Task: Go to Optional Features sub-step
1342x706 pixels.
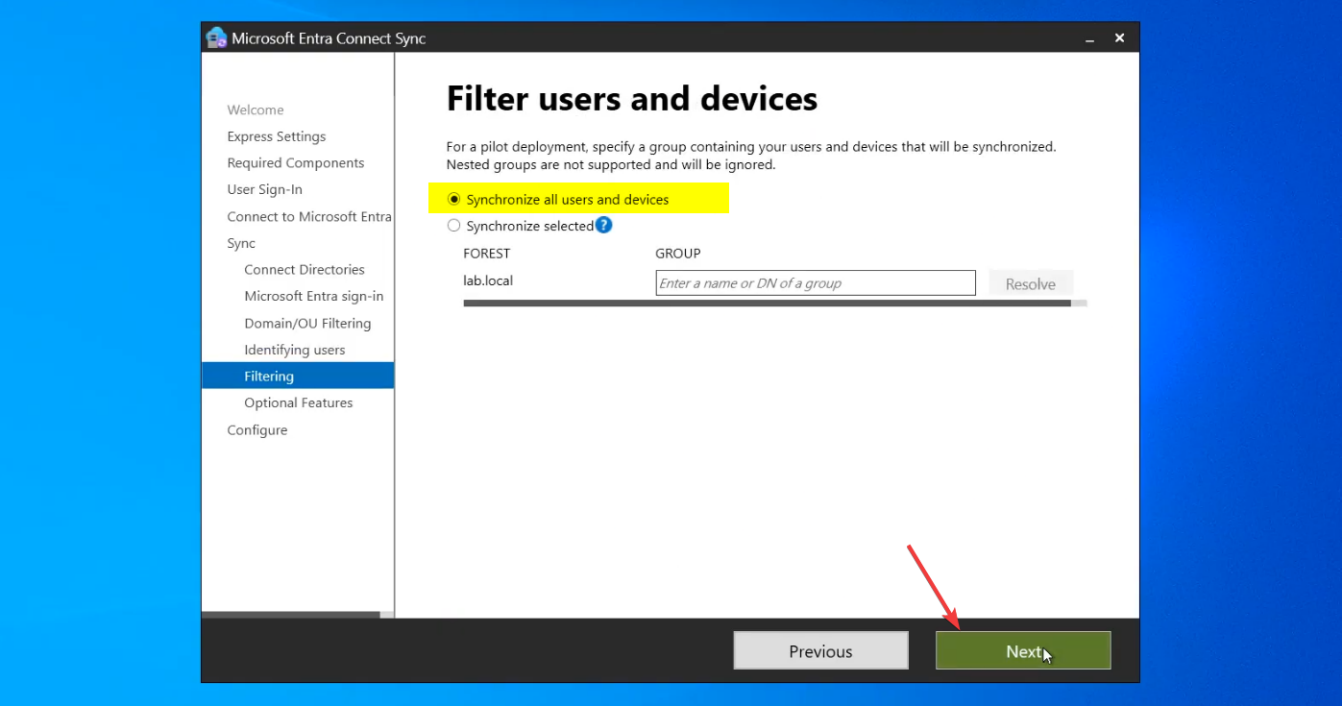Action: 298,403
